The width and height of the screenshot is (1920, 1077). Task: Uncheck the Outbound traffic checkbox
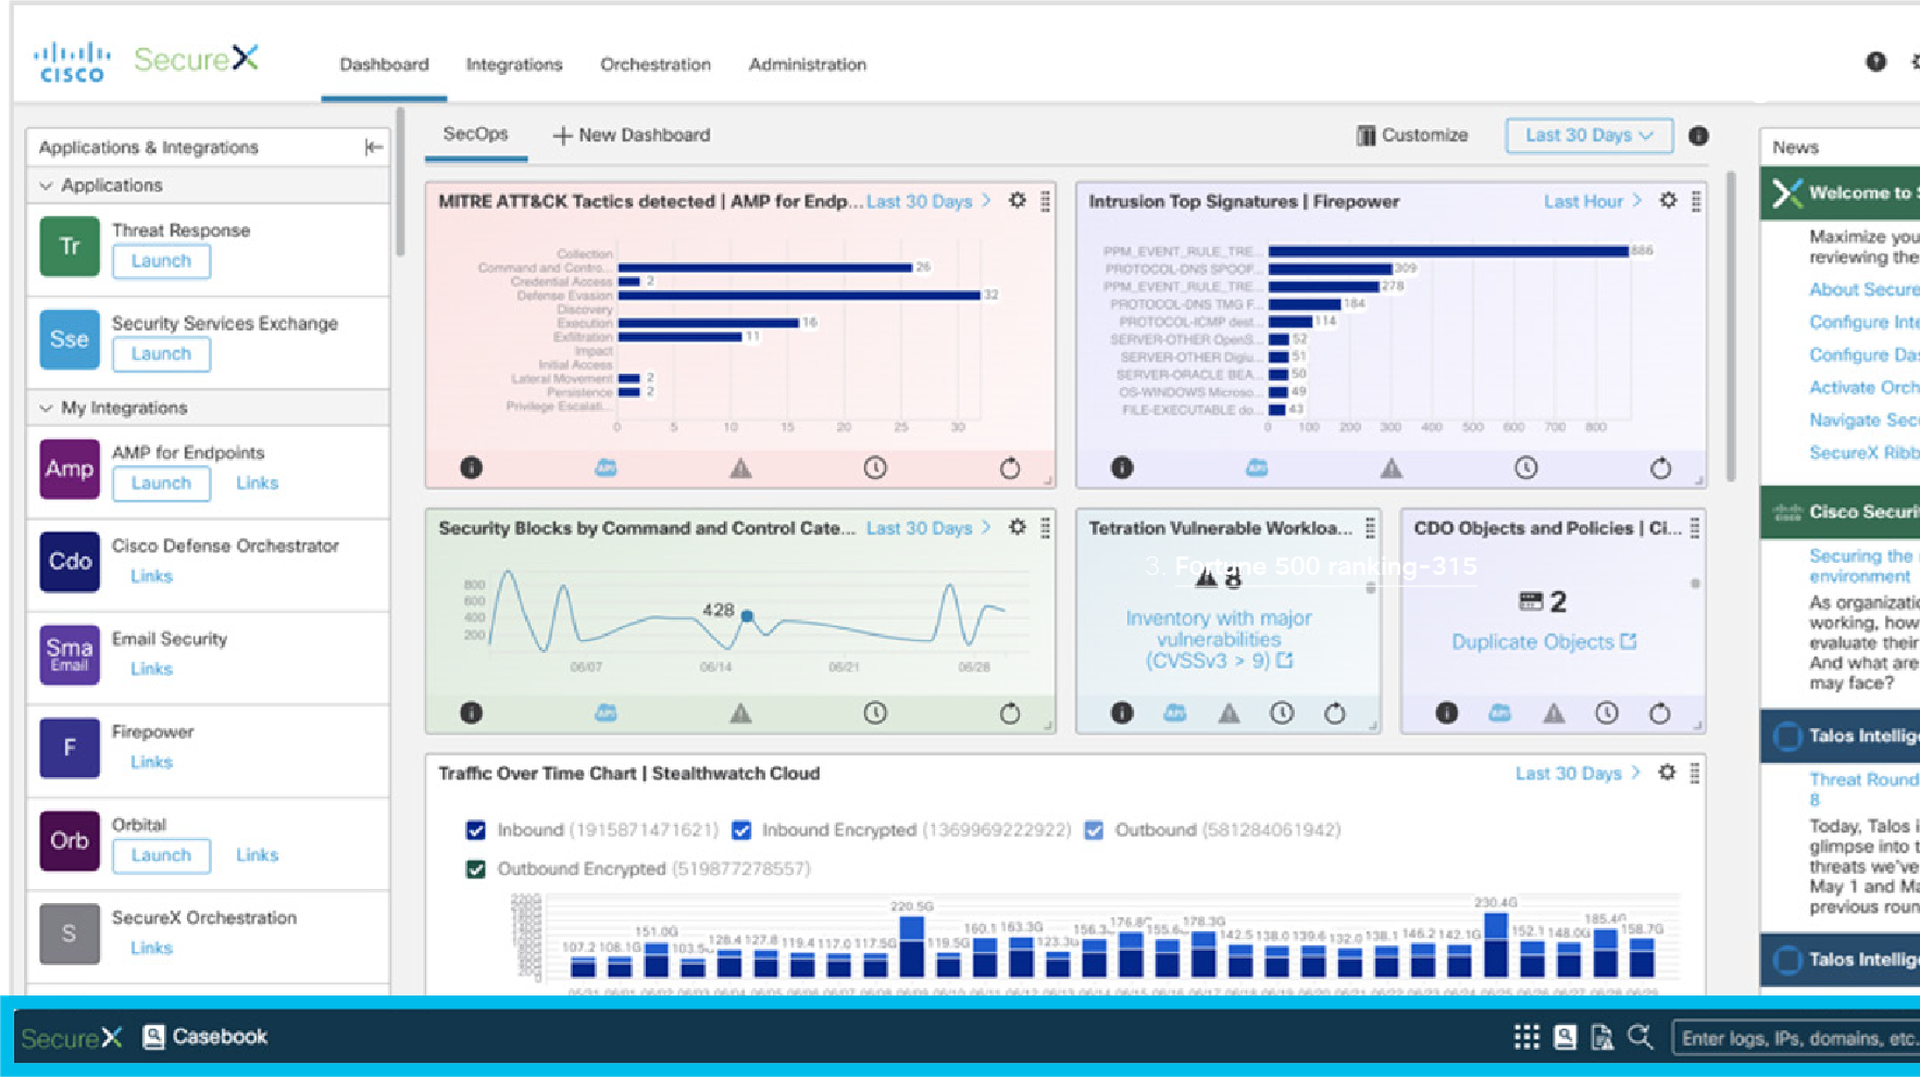[1094, 830]
